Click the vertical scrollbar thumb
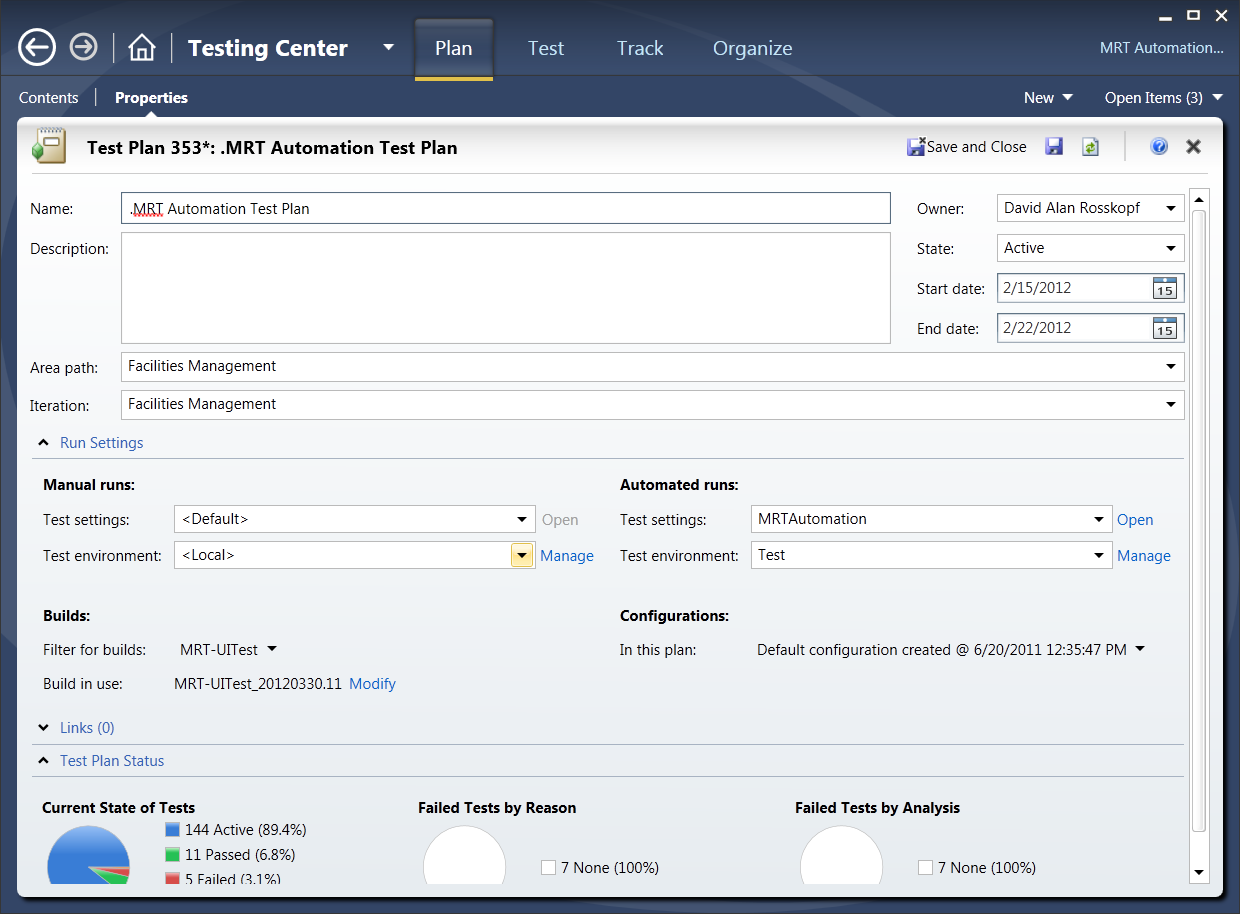 [x=1200, y=520]
